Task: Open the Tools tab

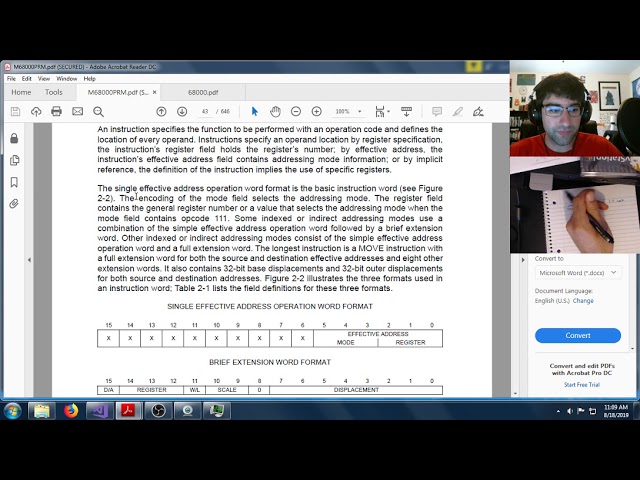Action: 53,92
